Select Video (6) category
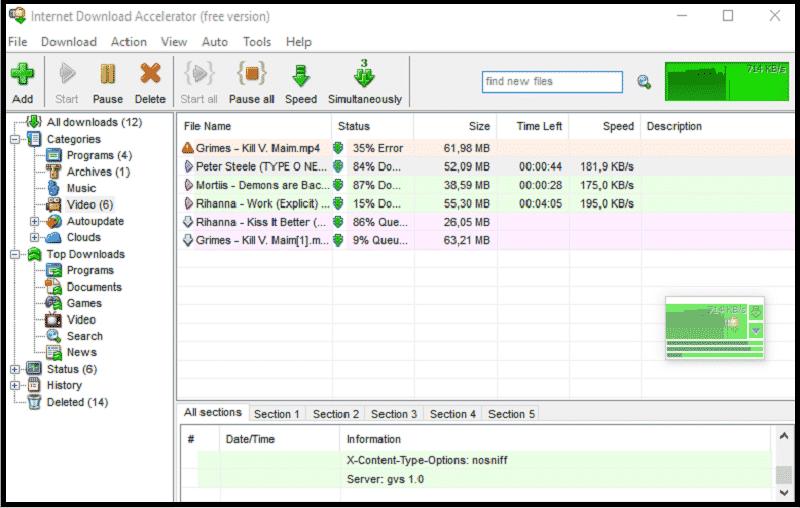Image resolution: width=800 pixels, height=508 pixels. tap(90, 205)
